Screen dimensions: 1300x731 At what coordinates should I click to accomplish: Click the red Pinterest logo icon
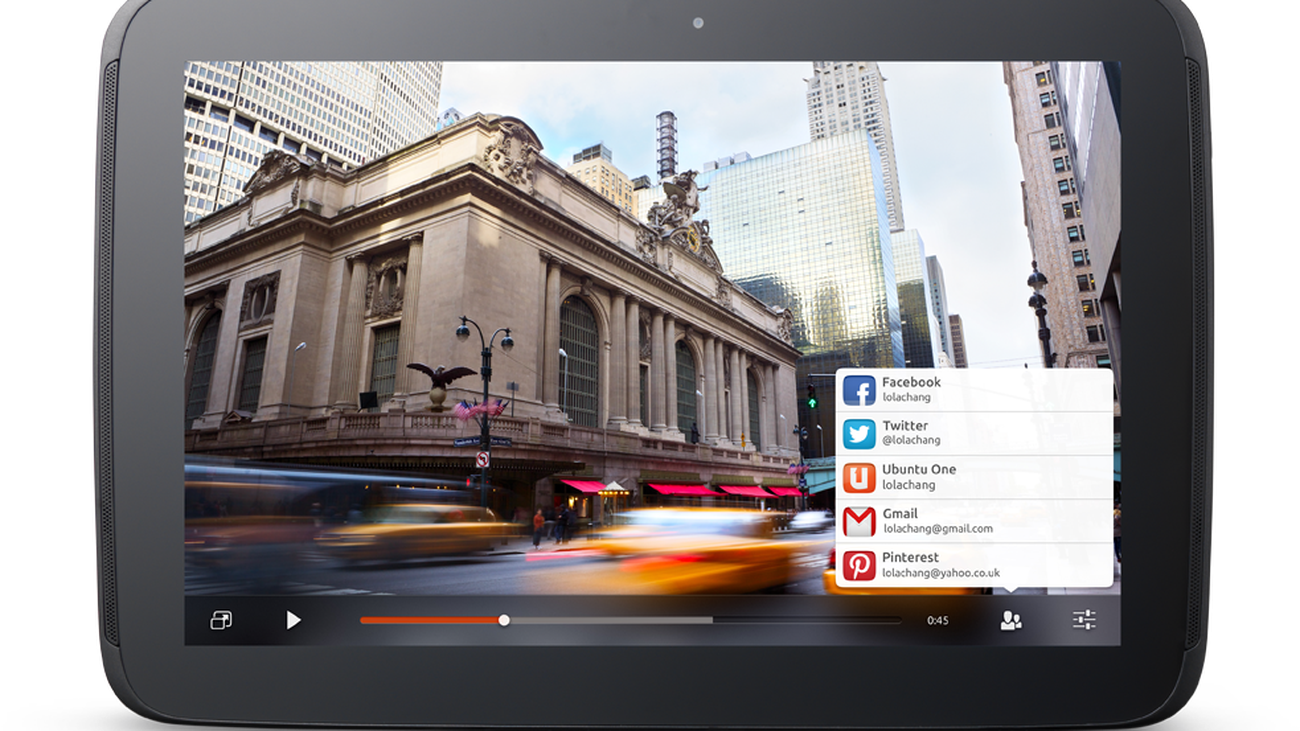(859, 565)
